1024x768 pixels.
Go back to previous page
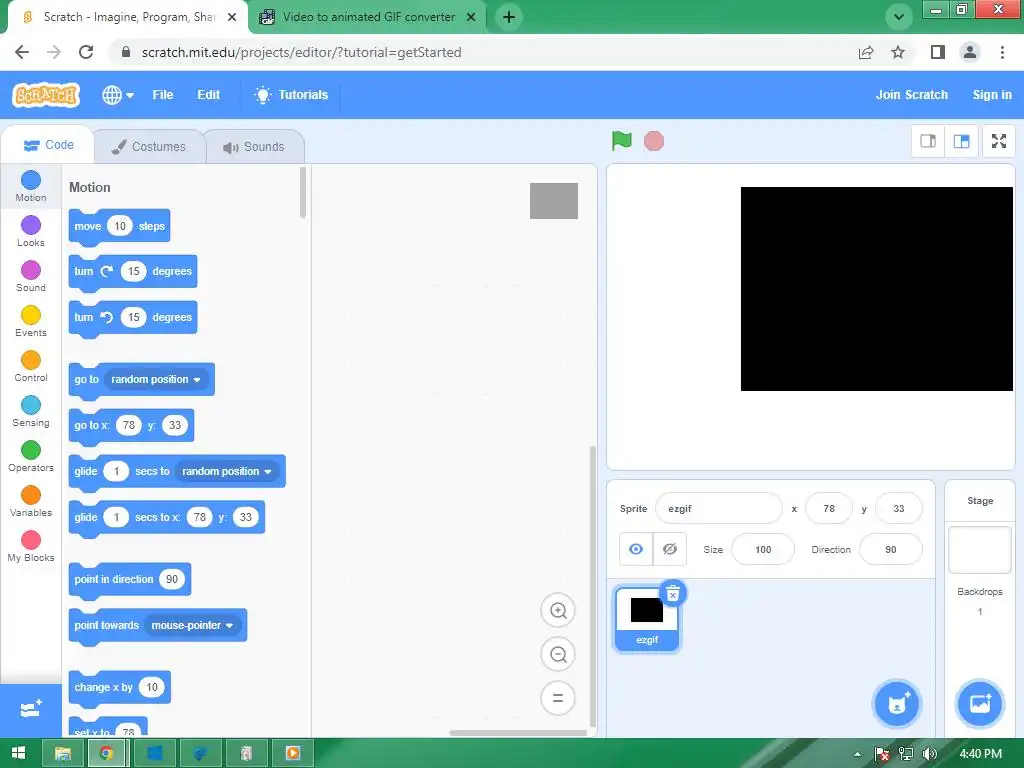click(22, 52)
